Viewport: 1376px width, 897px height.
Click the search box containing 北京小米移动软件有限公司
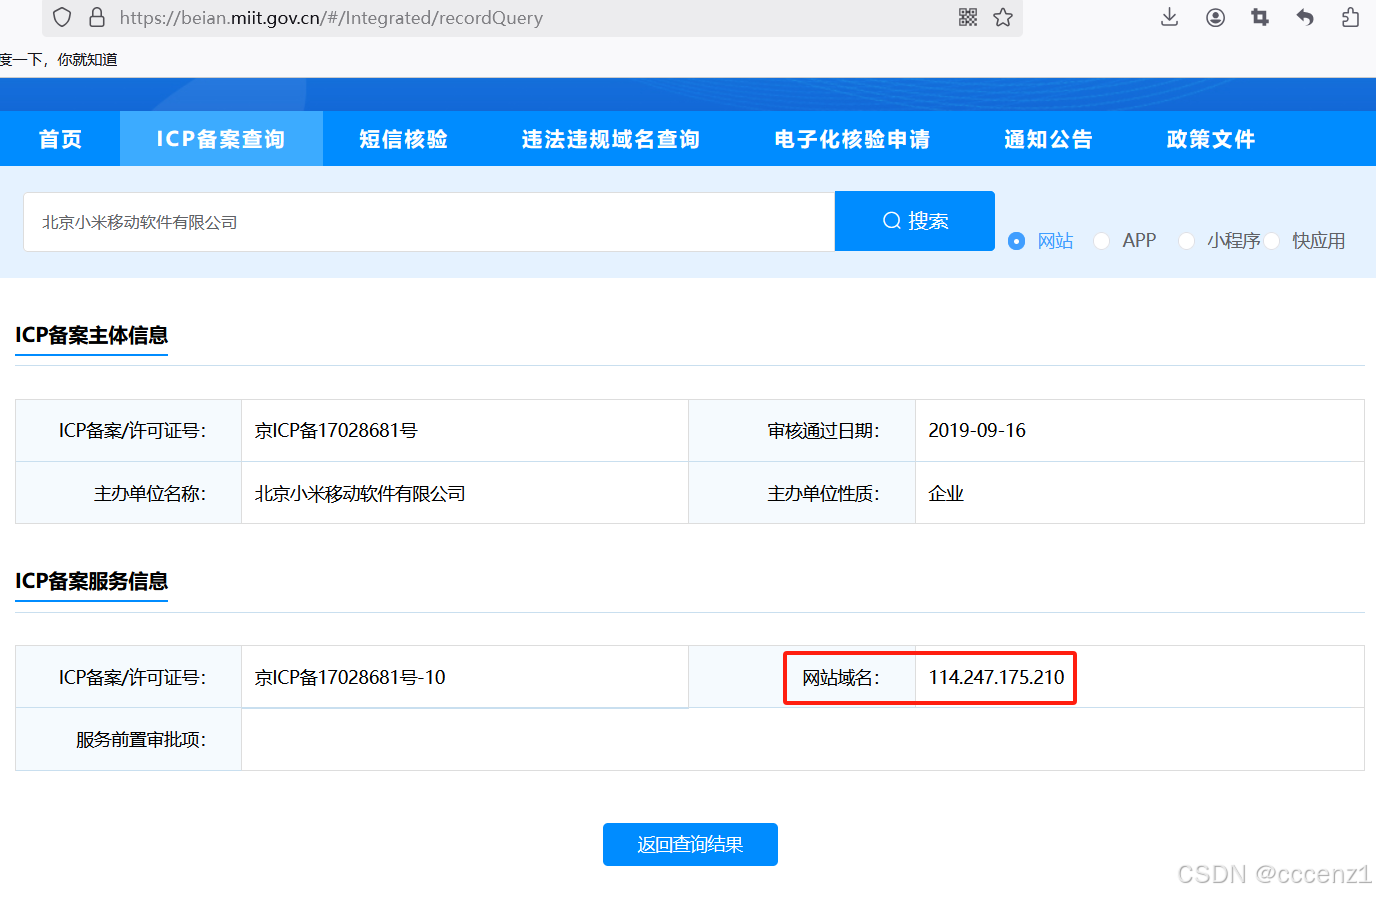click(x=429, y=222)
